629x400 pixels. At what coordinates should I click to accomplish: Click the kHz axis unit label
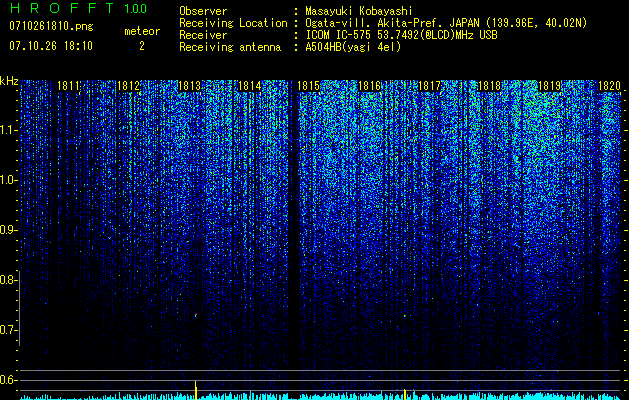coord(9,81)
